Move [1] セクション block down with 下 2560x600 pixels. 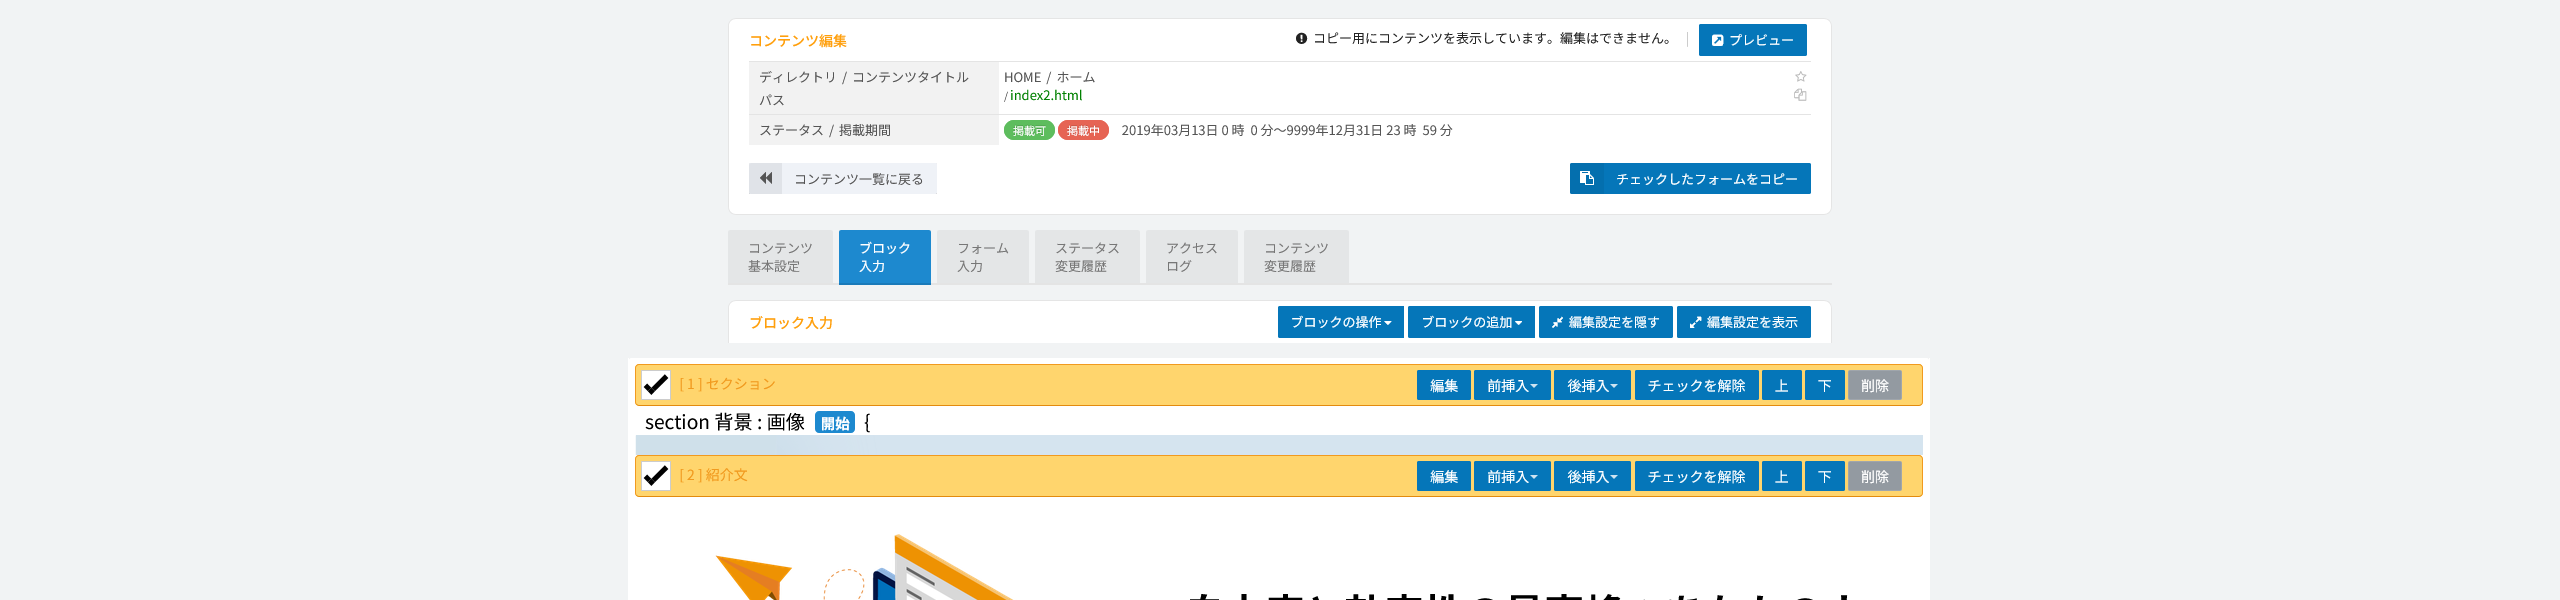(1824, 385)
